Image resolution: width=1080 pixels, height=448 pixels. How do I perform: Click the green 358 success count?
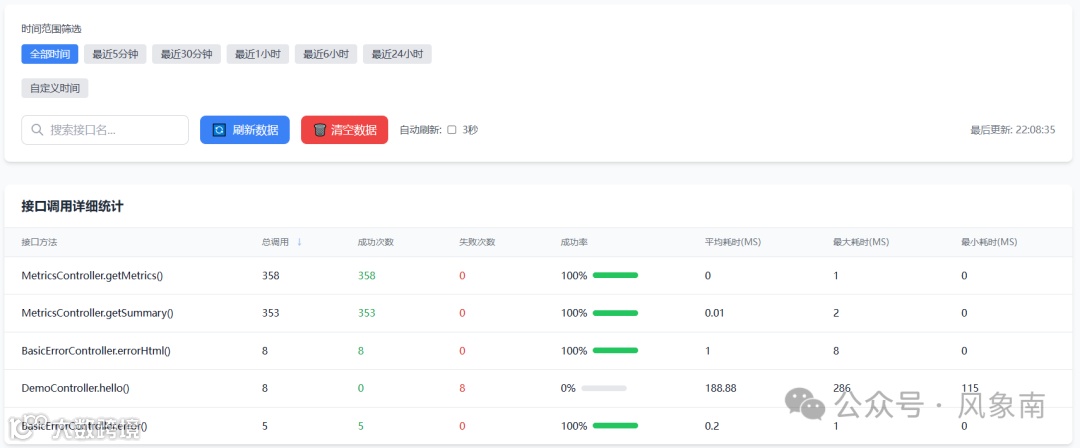tap(366, 276)
